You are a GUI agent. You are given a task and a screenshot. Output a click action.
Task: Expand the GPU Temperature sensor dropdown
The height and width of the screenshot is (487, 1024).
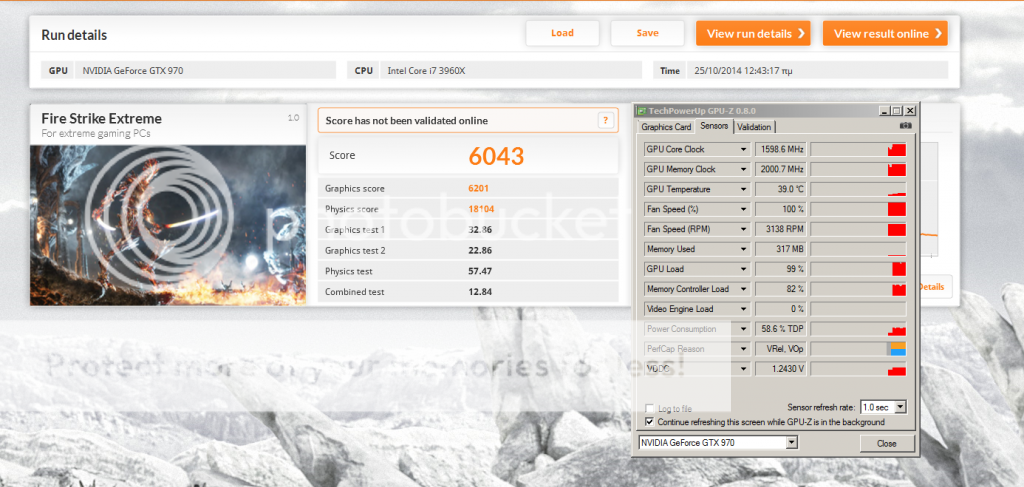coord(743,189)
